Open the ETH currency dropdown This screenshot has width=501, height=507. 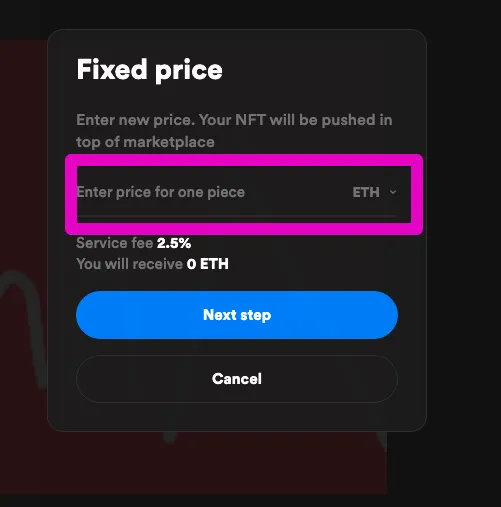click(374, 192)
